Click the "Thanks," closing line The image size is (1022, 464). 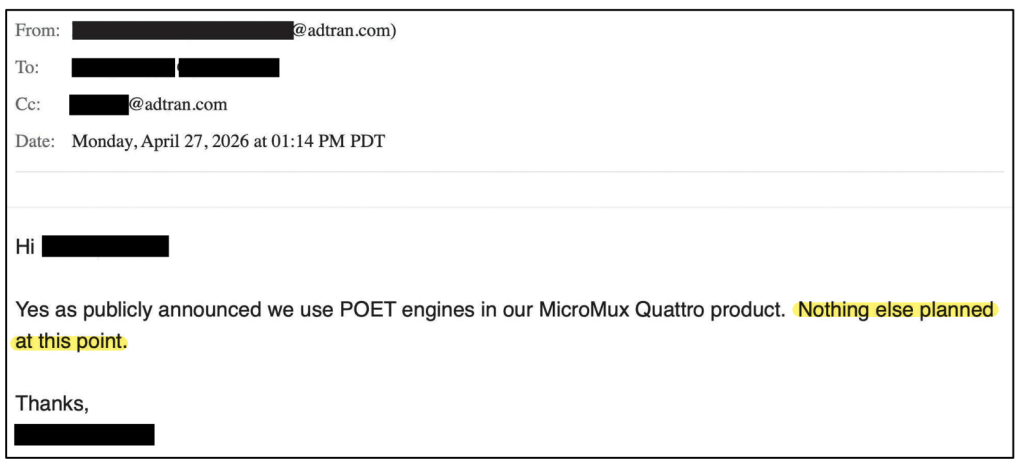[x=51, y=405]
